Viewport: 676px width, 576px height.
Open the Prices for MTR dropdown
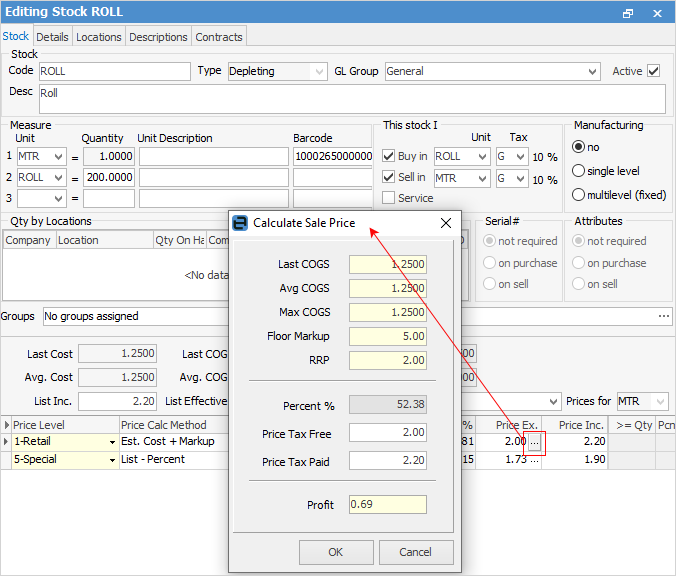660,401
